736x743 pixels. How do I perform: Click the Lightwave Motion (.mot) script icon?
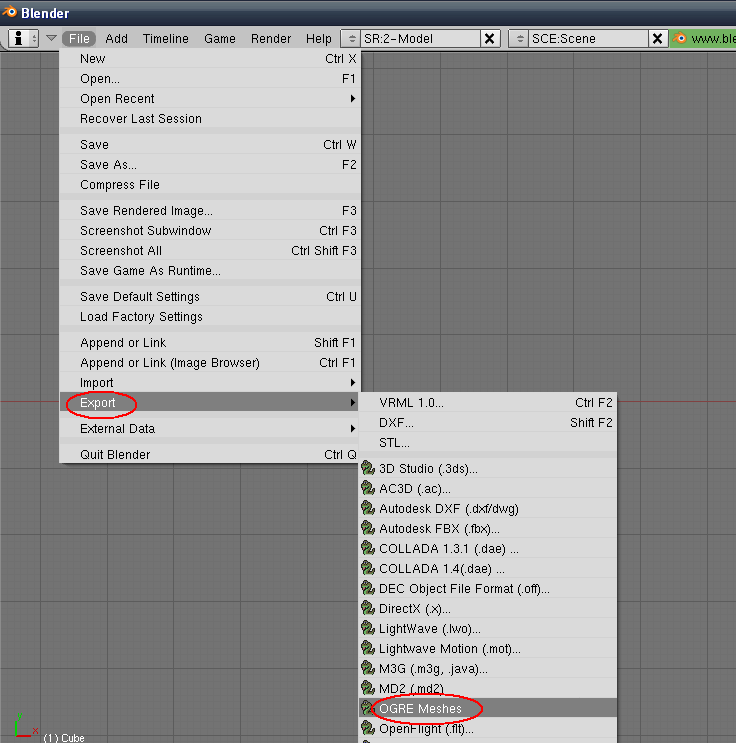(x=368, y=648)
